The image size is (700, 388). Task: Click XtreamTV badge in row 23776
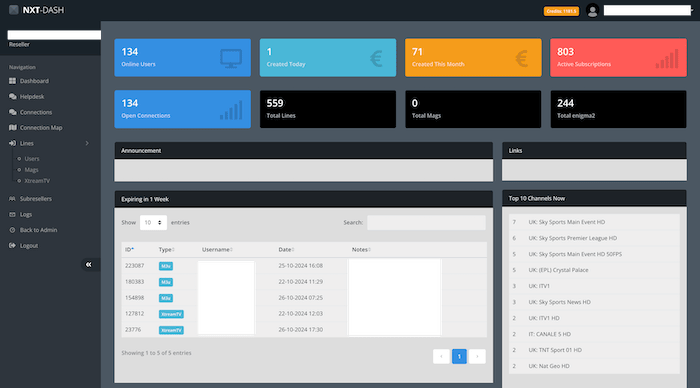point(171,330)
